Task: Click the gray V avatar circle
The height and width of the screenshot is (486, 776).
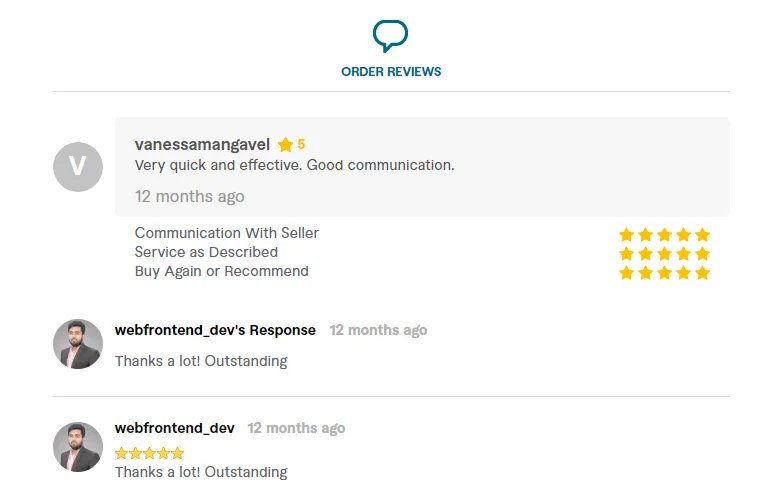Action: coord(78,167)
